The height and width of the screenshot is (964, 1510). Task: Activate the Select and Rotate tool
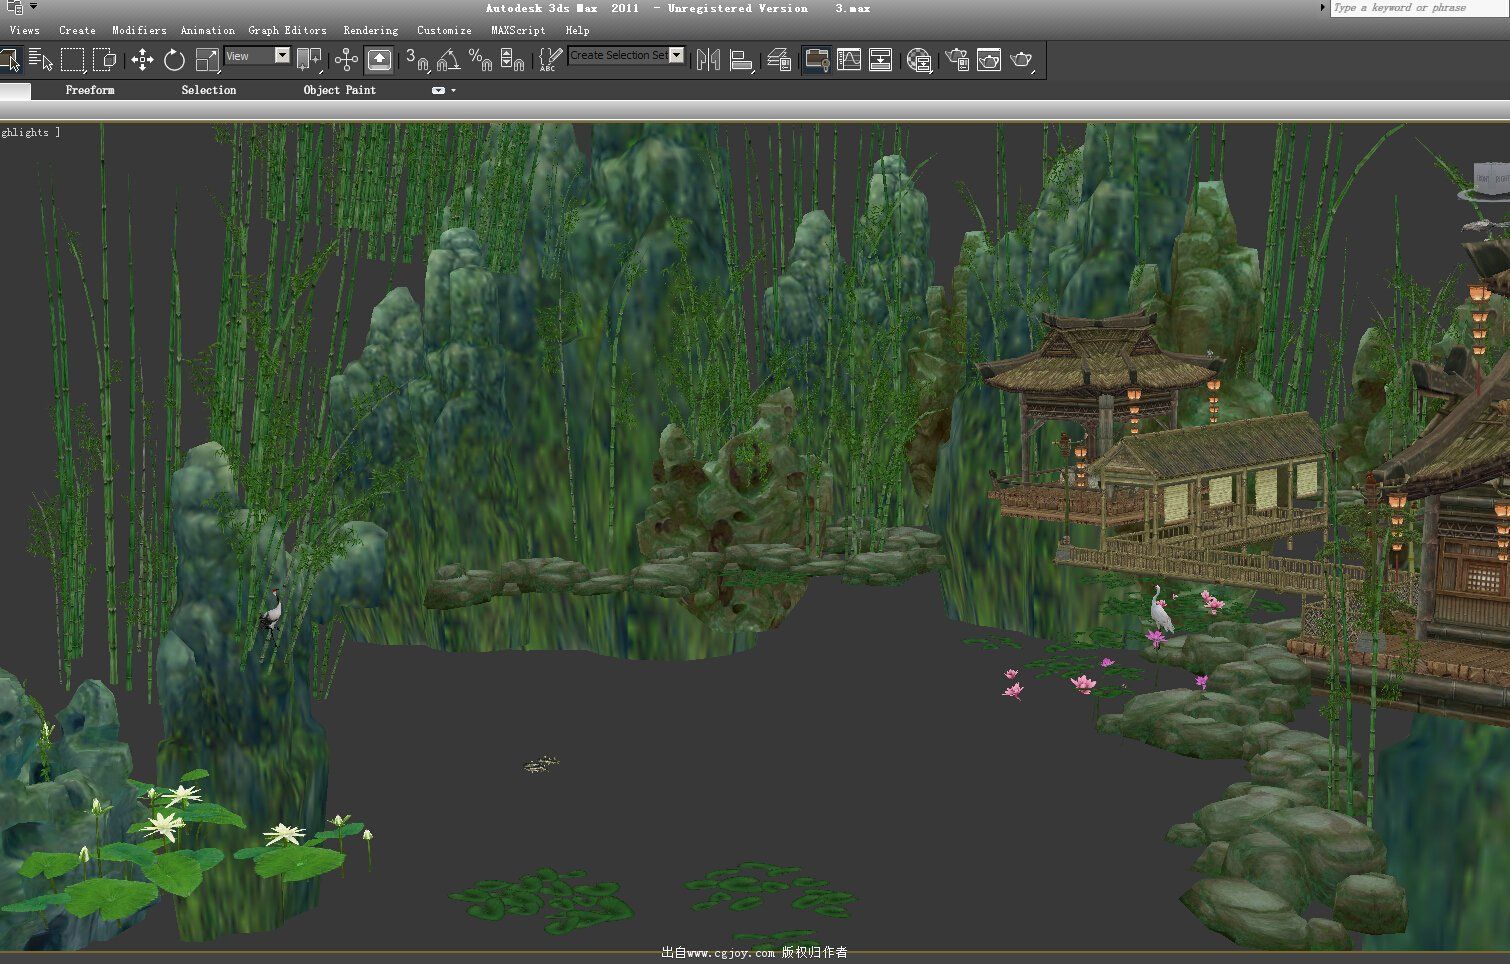[174, 60]
